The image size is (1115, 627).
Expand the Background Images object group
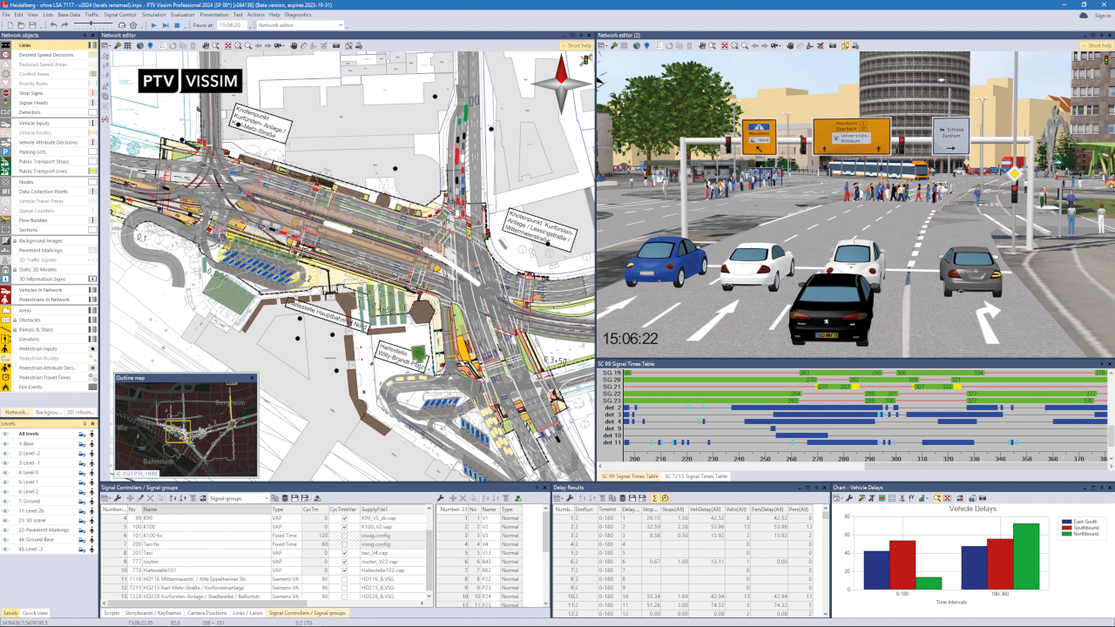pos(14,241)
